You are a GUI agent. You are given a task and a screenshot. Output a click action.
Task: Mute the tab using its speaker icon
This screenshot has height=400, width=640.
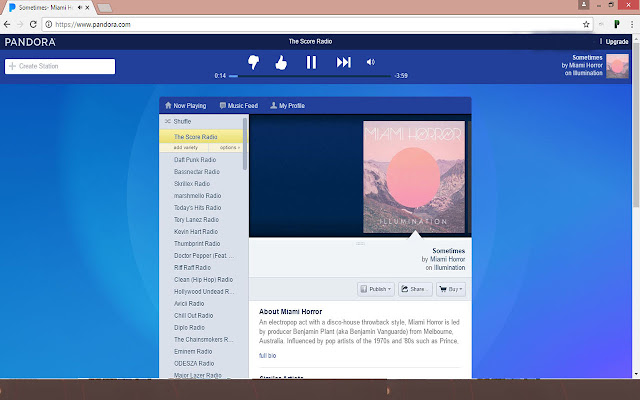pos(80,8)
